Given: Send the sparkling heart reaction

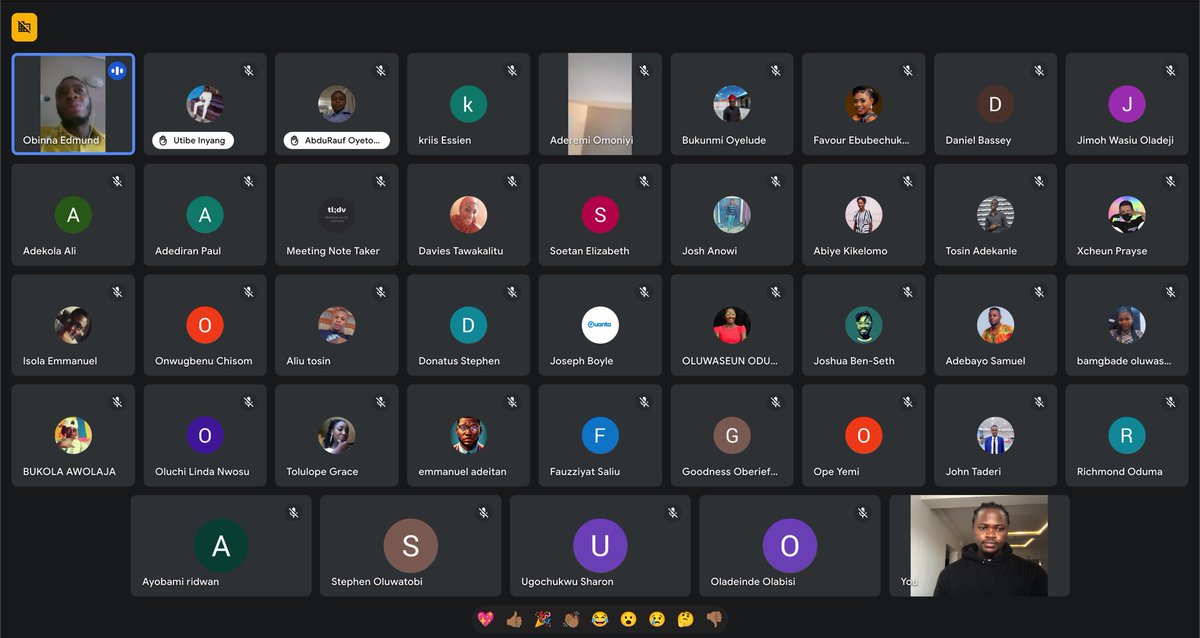Looking at the screenshot, I should pos(486,619).
